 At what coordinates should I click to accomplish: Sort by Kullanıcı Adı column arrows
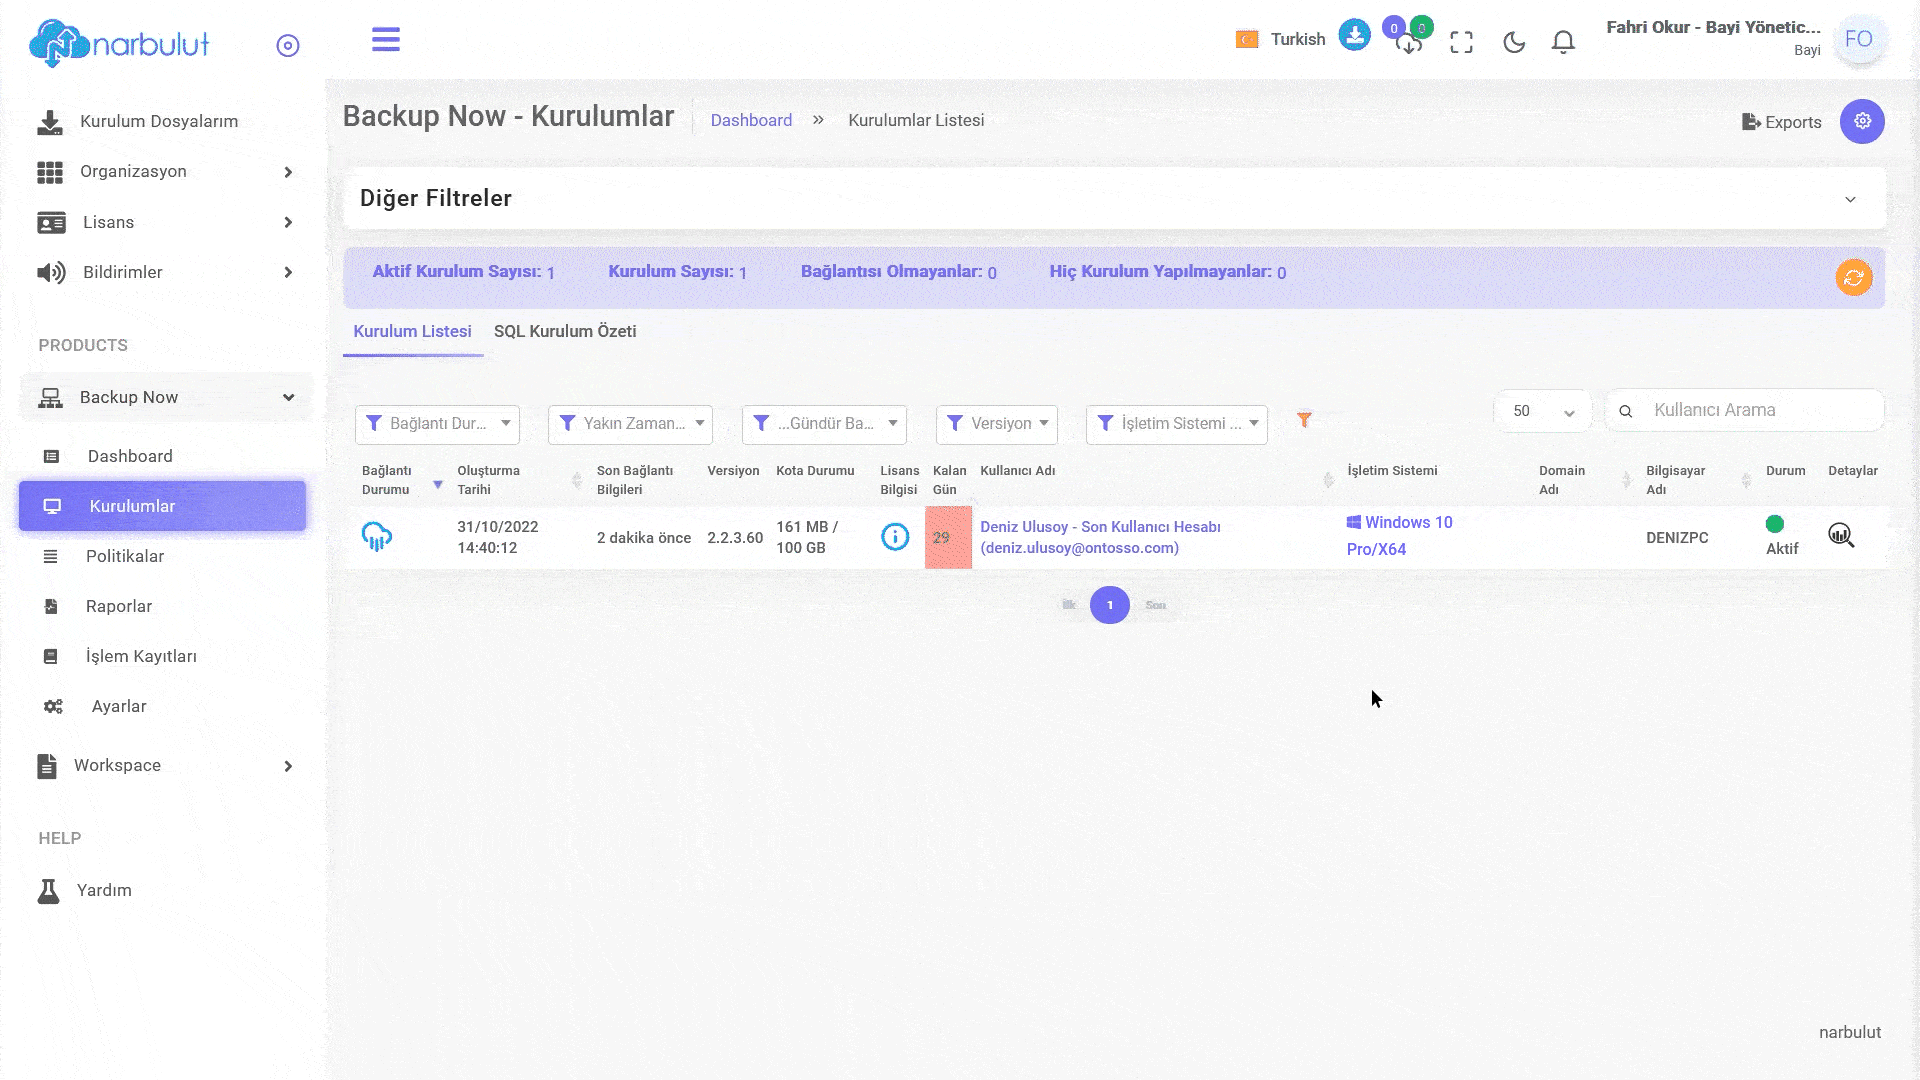1328,480
